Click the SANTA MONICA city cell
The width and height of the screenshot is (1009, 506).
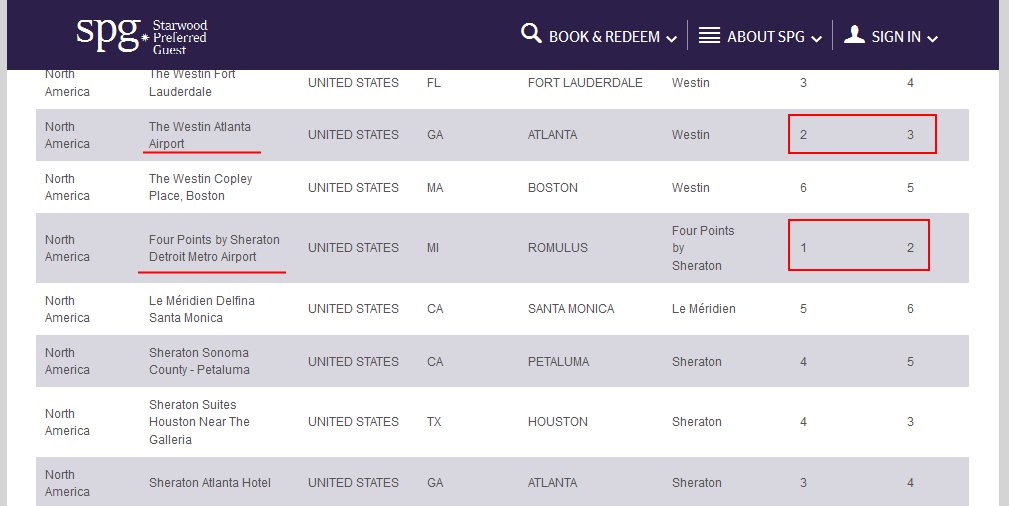(570, 309)
